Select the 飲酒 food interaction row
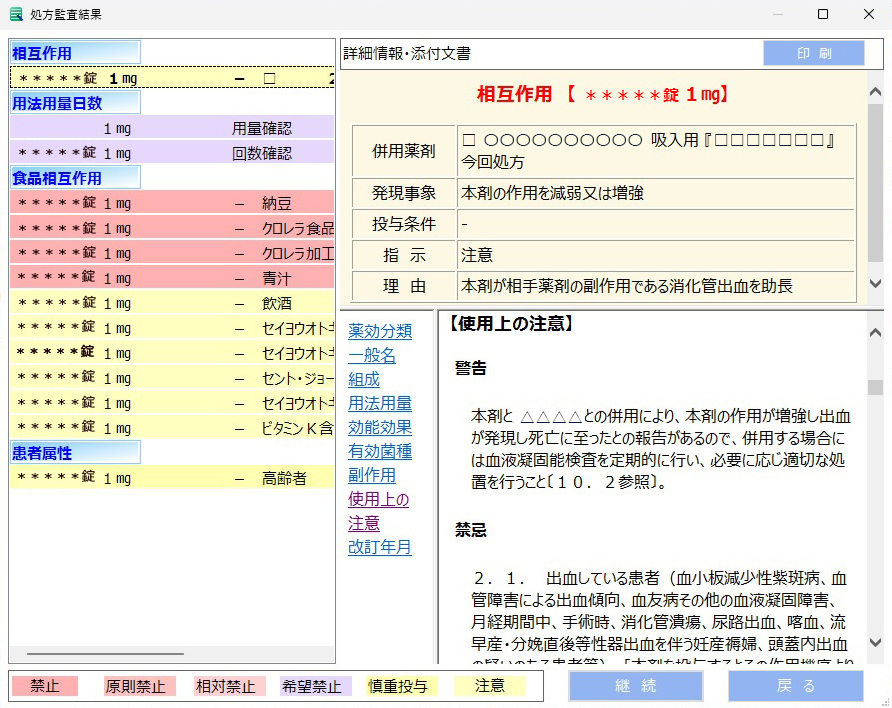 click(172, 303)
